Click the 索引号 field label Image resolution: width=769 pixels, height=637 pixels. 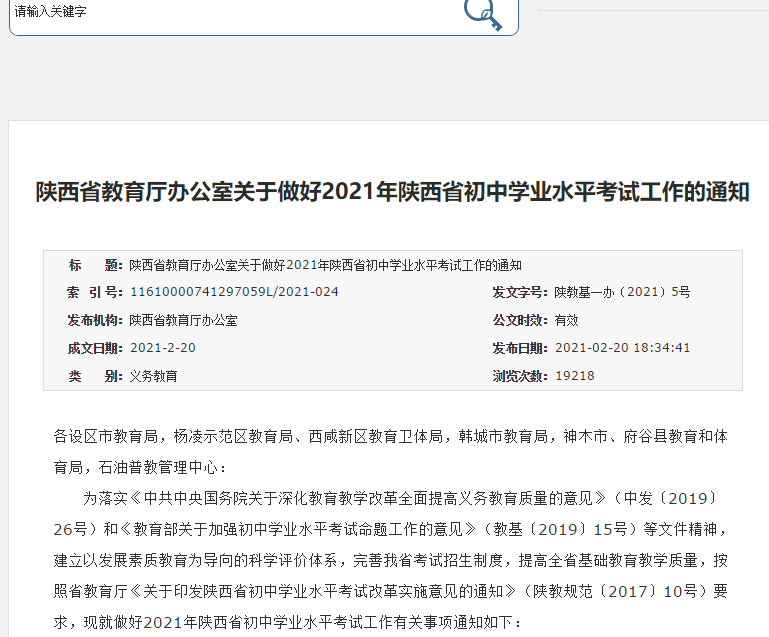coord(94,292)
